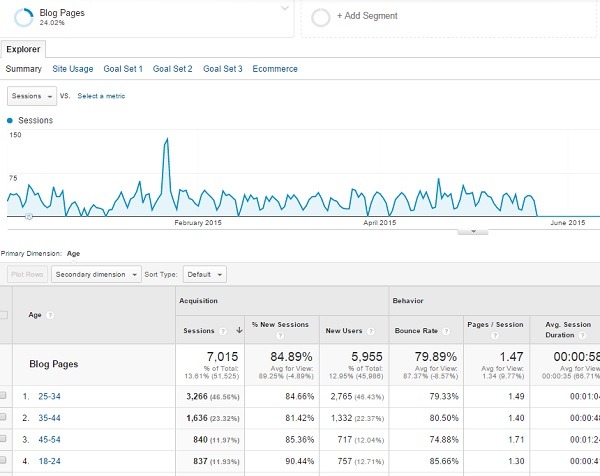Screen dimensions: 600x476
Task: Click the February spike peak on sessions chart
Action: pos(167,139)
